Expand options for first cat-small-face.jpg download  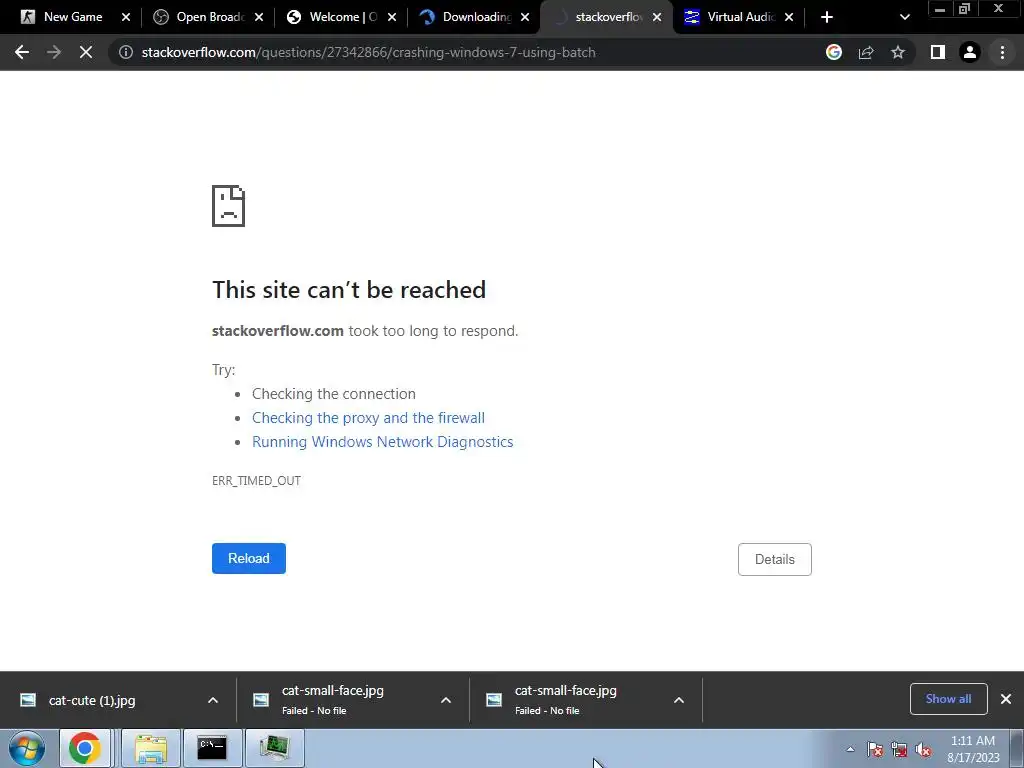coord(446,700)
